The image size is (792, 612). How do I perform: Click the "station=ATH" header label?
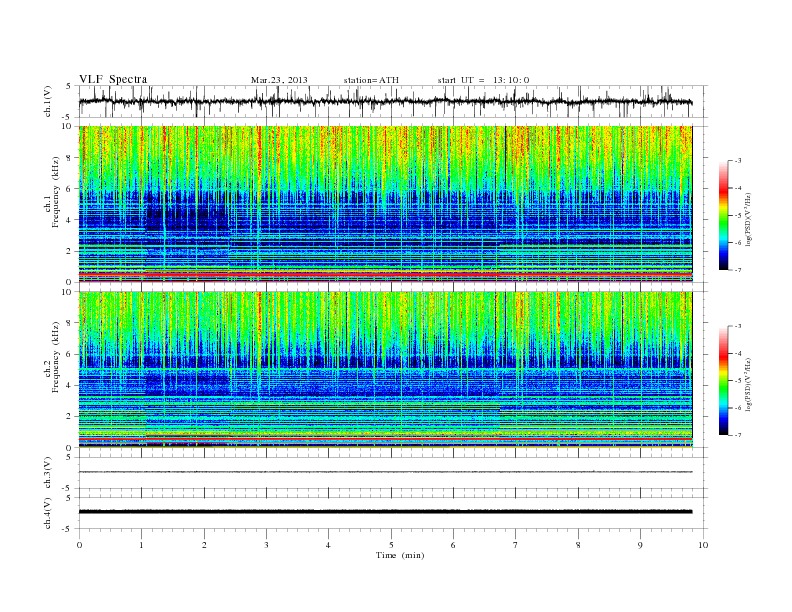(x=371, y=80)
